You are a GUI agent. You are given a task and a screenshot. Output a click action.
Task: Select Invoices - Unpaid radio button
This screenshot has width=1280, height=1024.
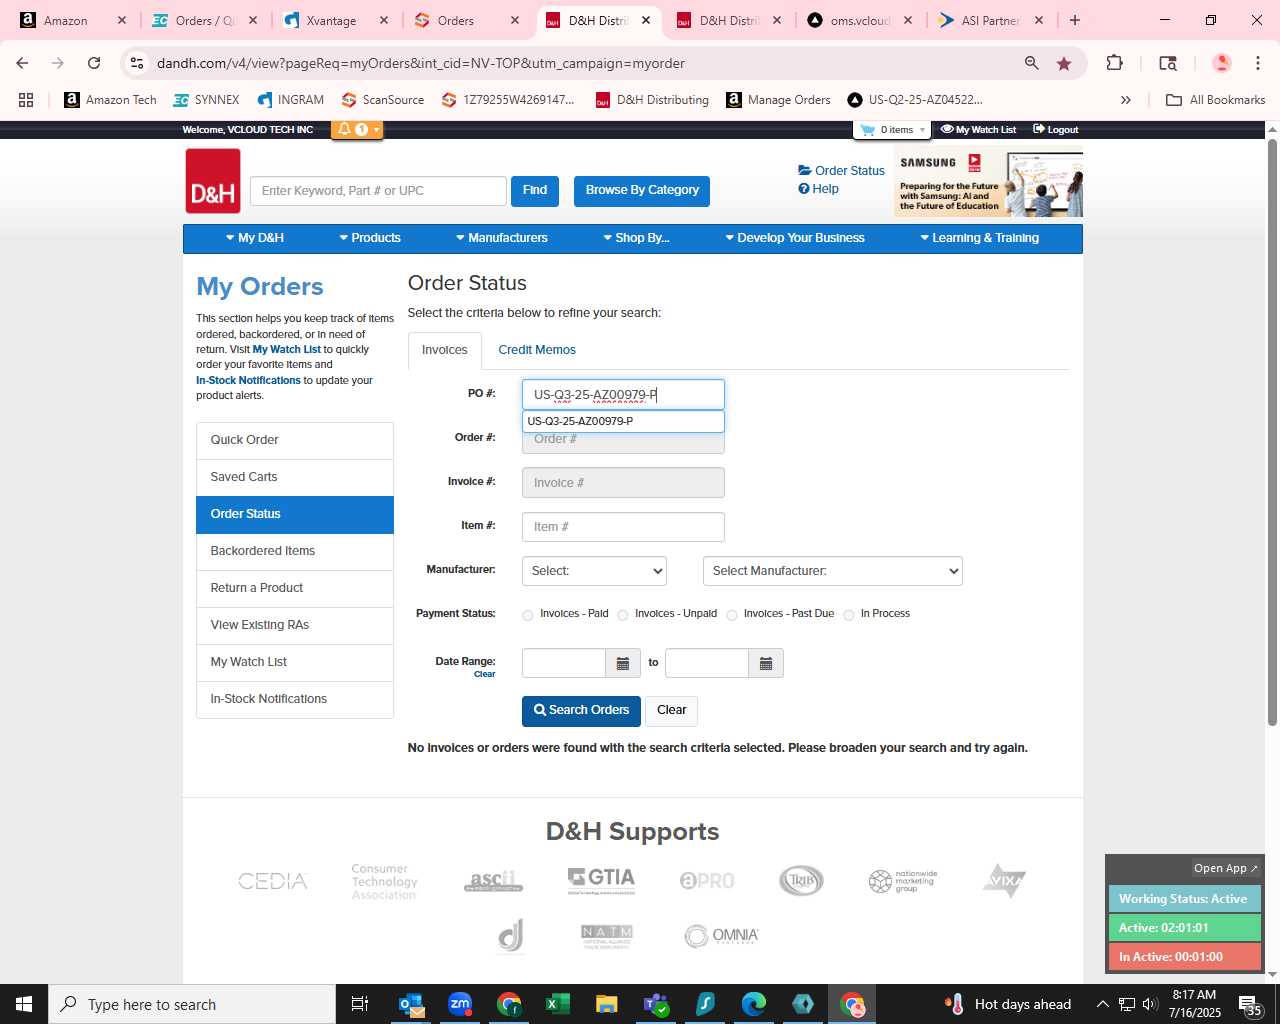[623, 615]
